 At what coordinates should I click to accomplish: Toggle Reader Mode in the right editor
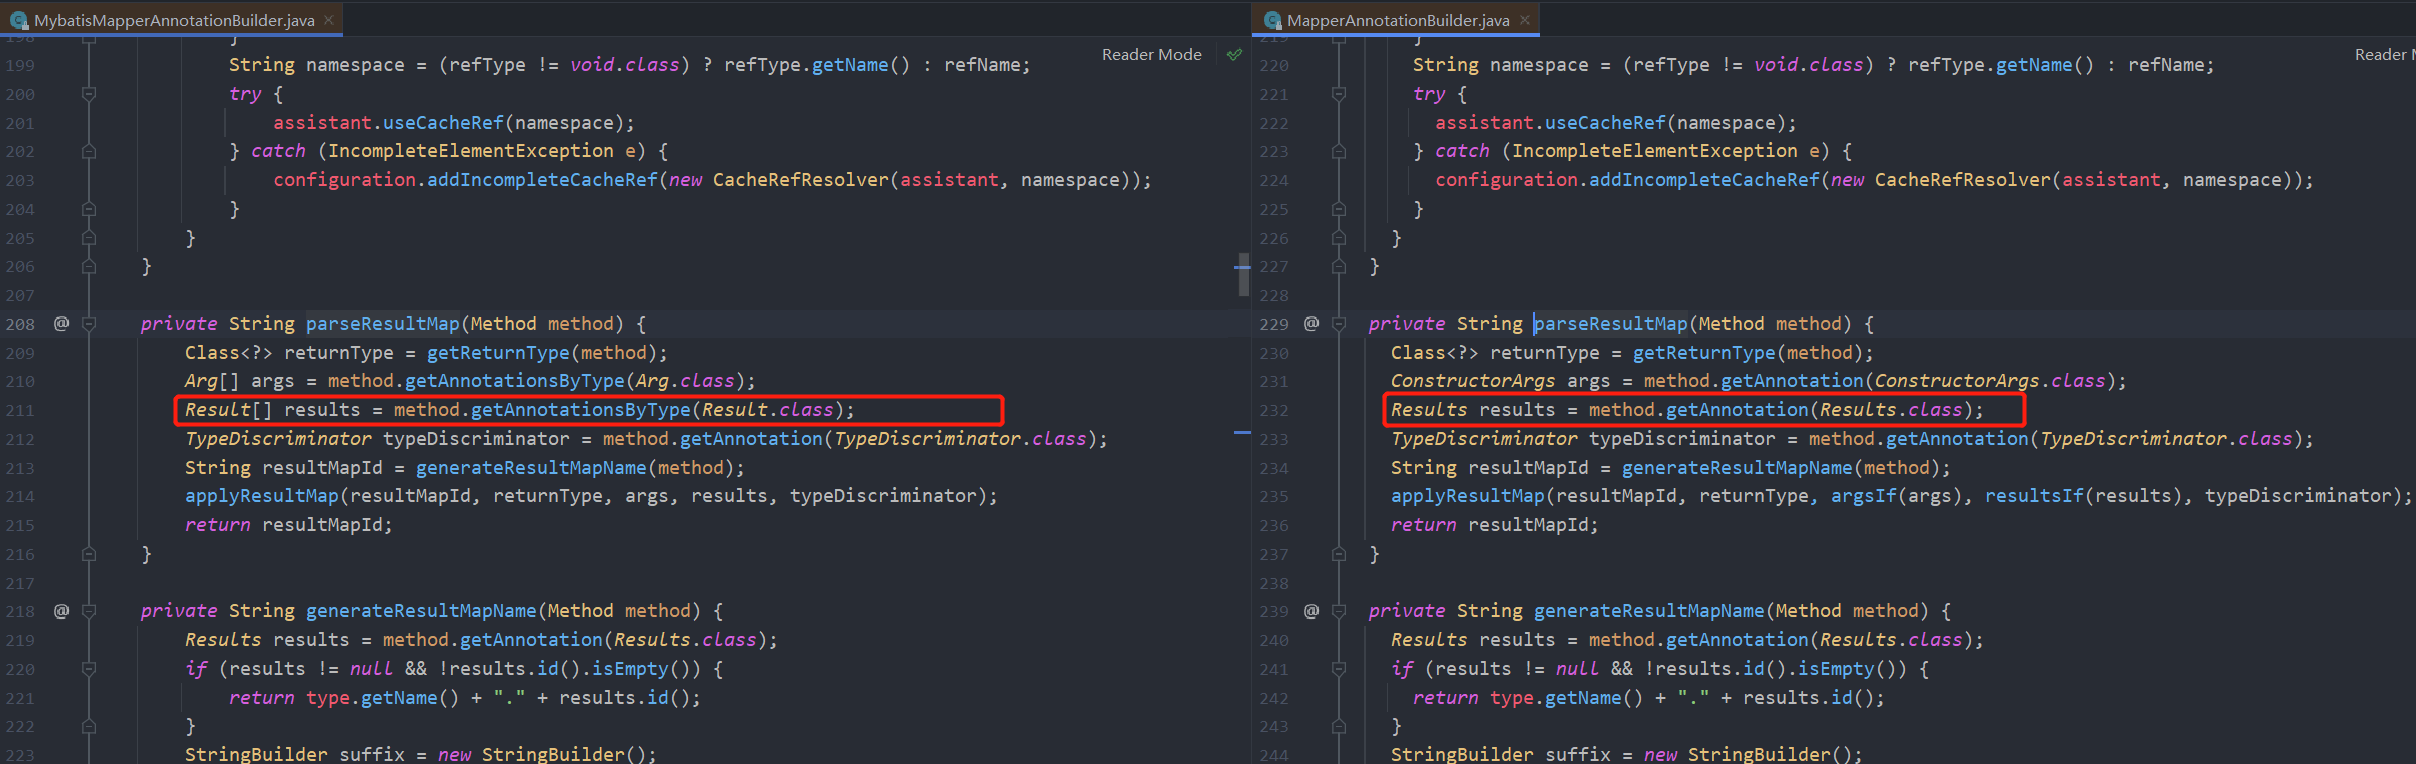[2383, 55]
